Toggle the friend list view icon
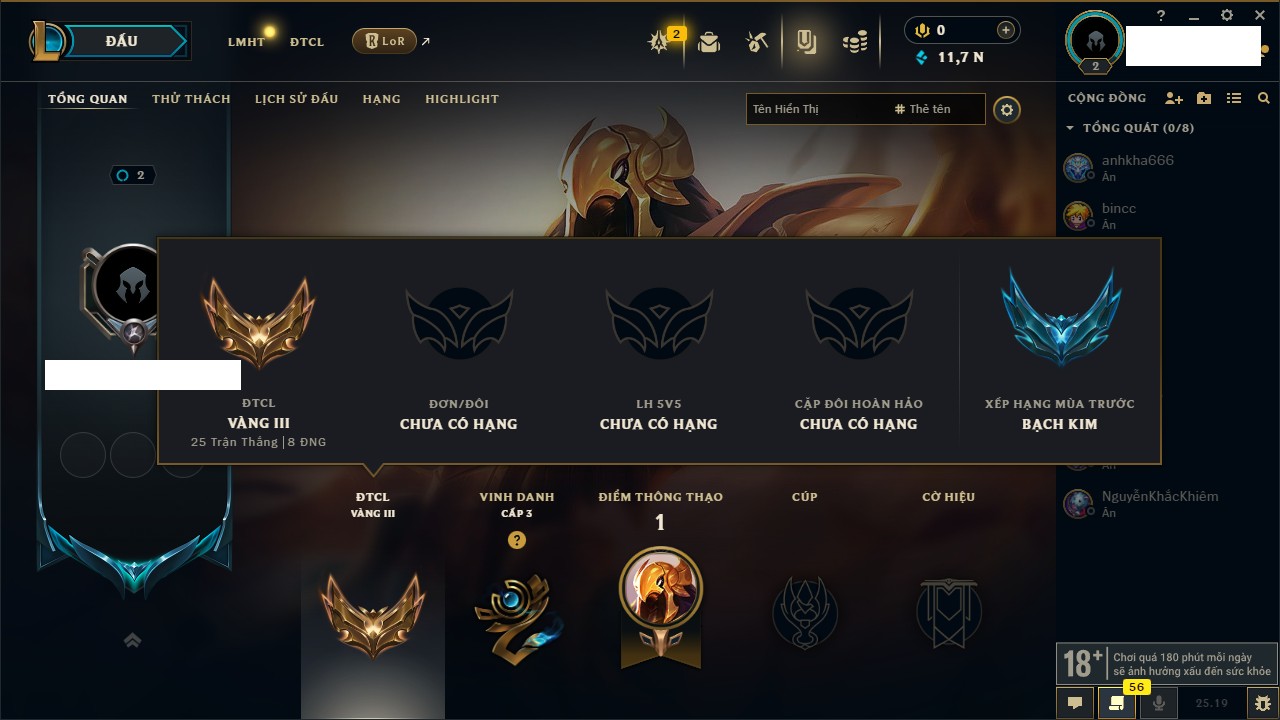 point(1234,98)
